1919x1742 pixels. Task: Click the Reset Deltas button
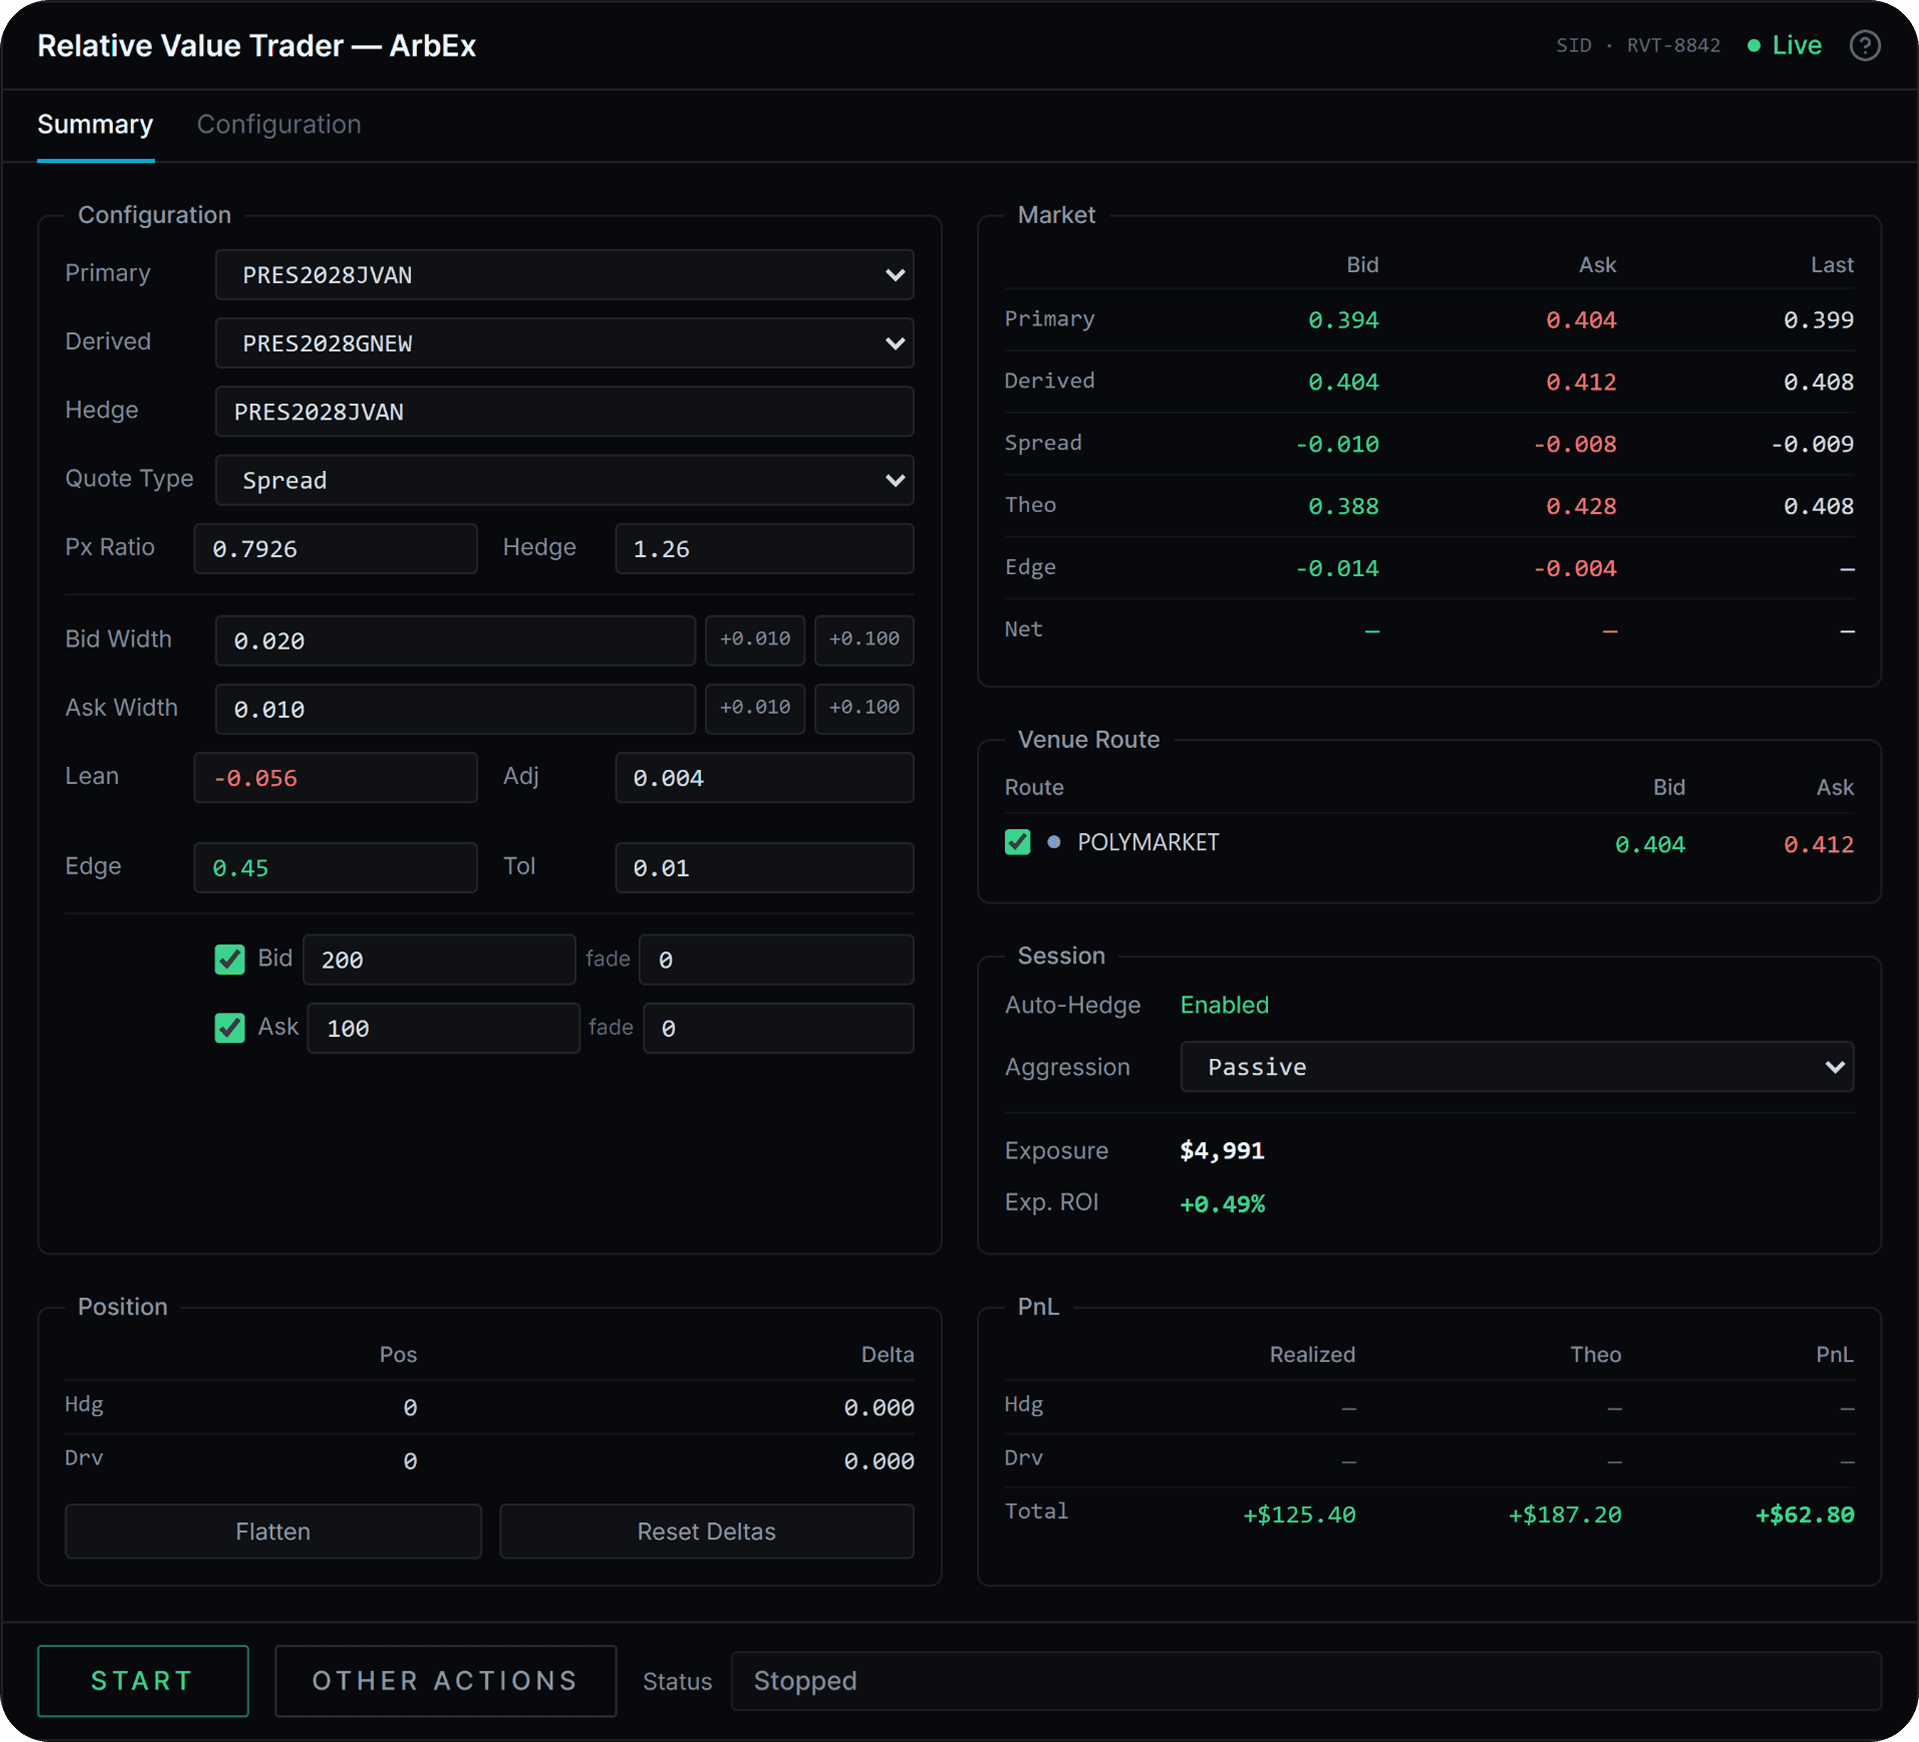coord(706,1531)
